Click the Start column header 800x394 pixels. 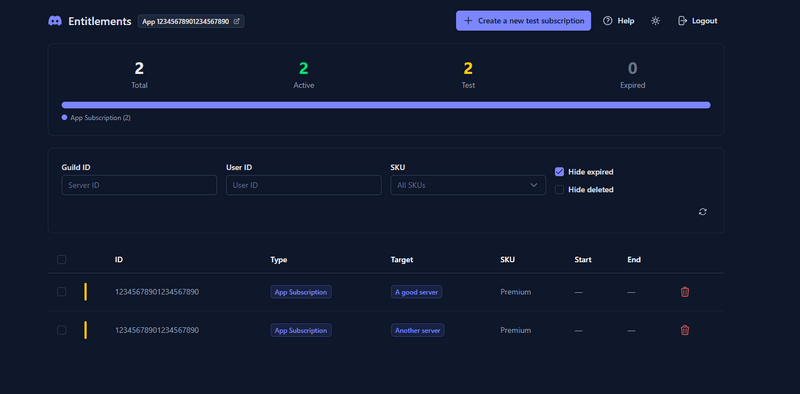[x=583, y=260]
